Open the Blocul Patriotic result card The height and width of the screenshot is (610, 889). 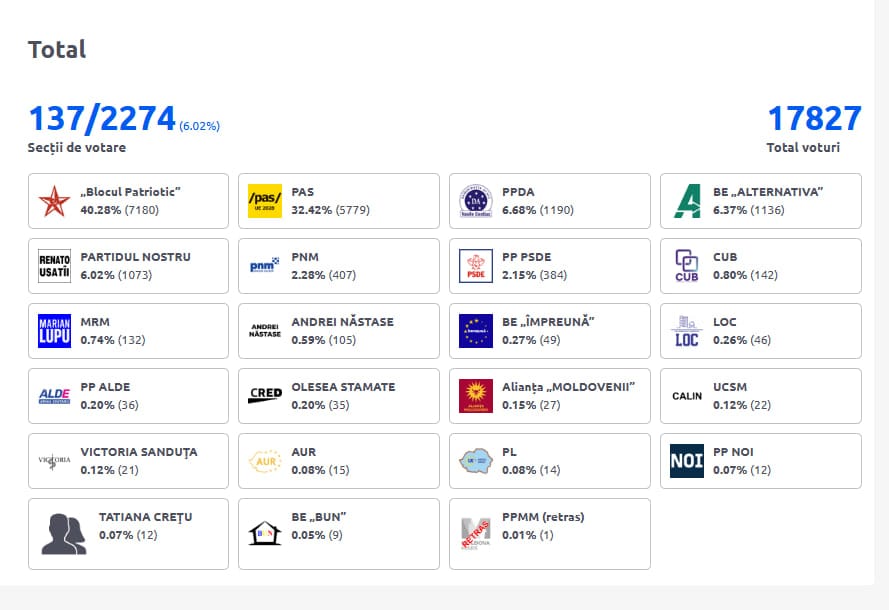tap(128, 201)
